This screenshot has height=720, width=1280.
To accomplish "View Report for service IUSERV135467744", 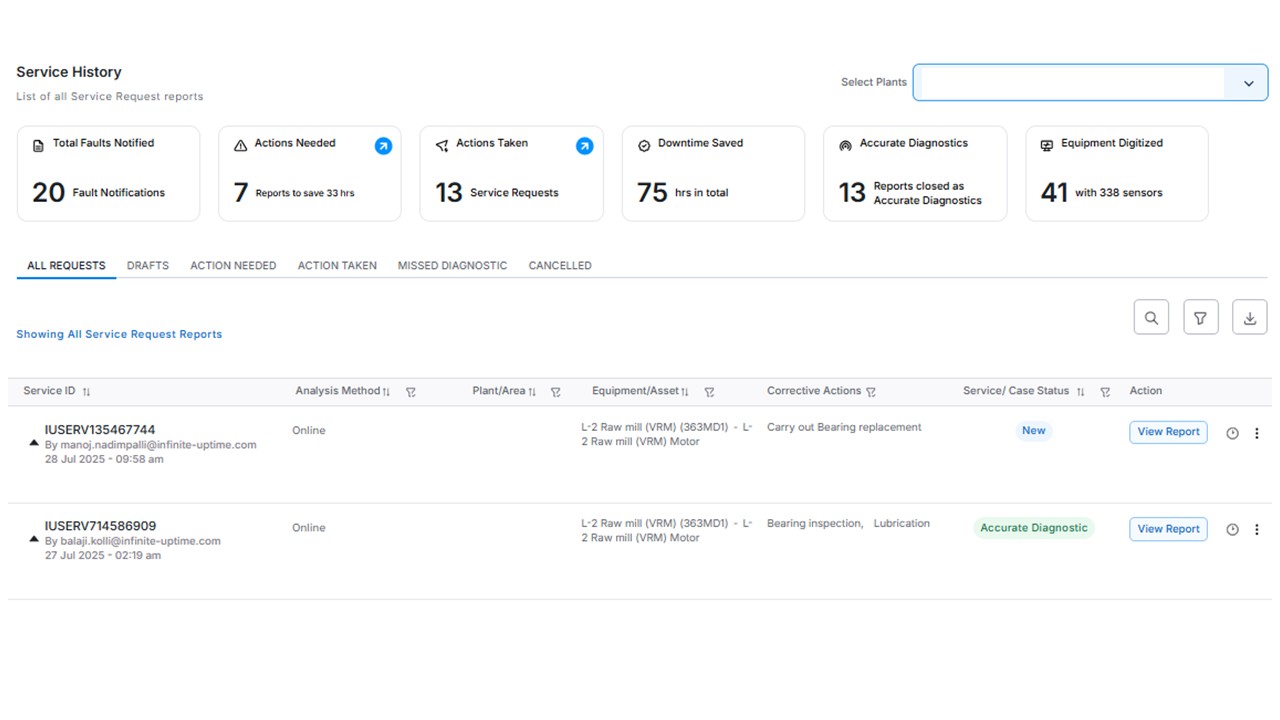I will (x=1168, y=432).
